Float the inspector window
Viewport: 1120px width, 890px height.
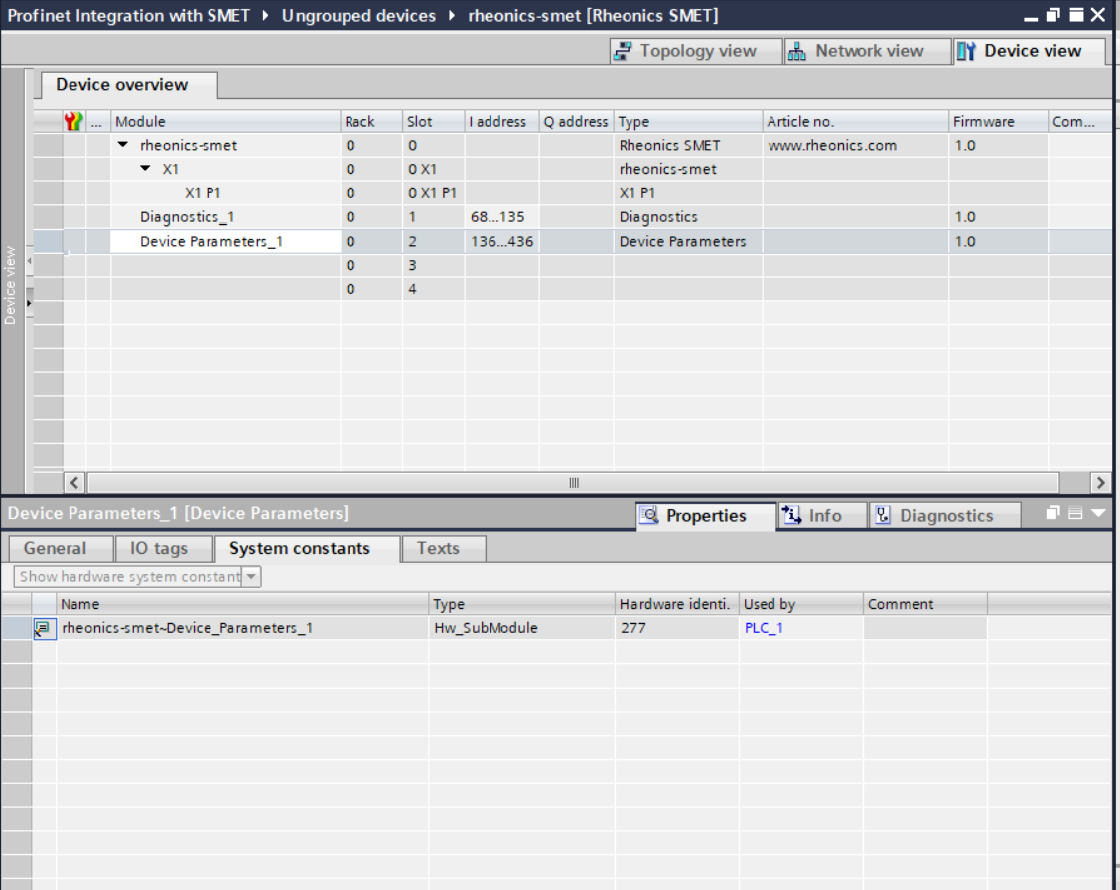1053,513
